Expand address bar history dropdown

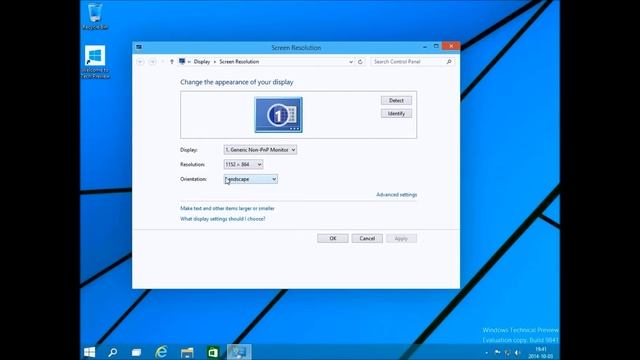[x=351, y=62]
